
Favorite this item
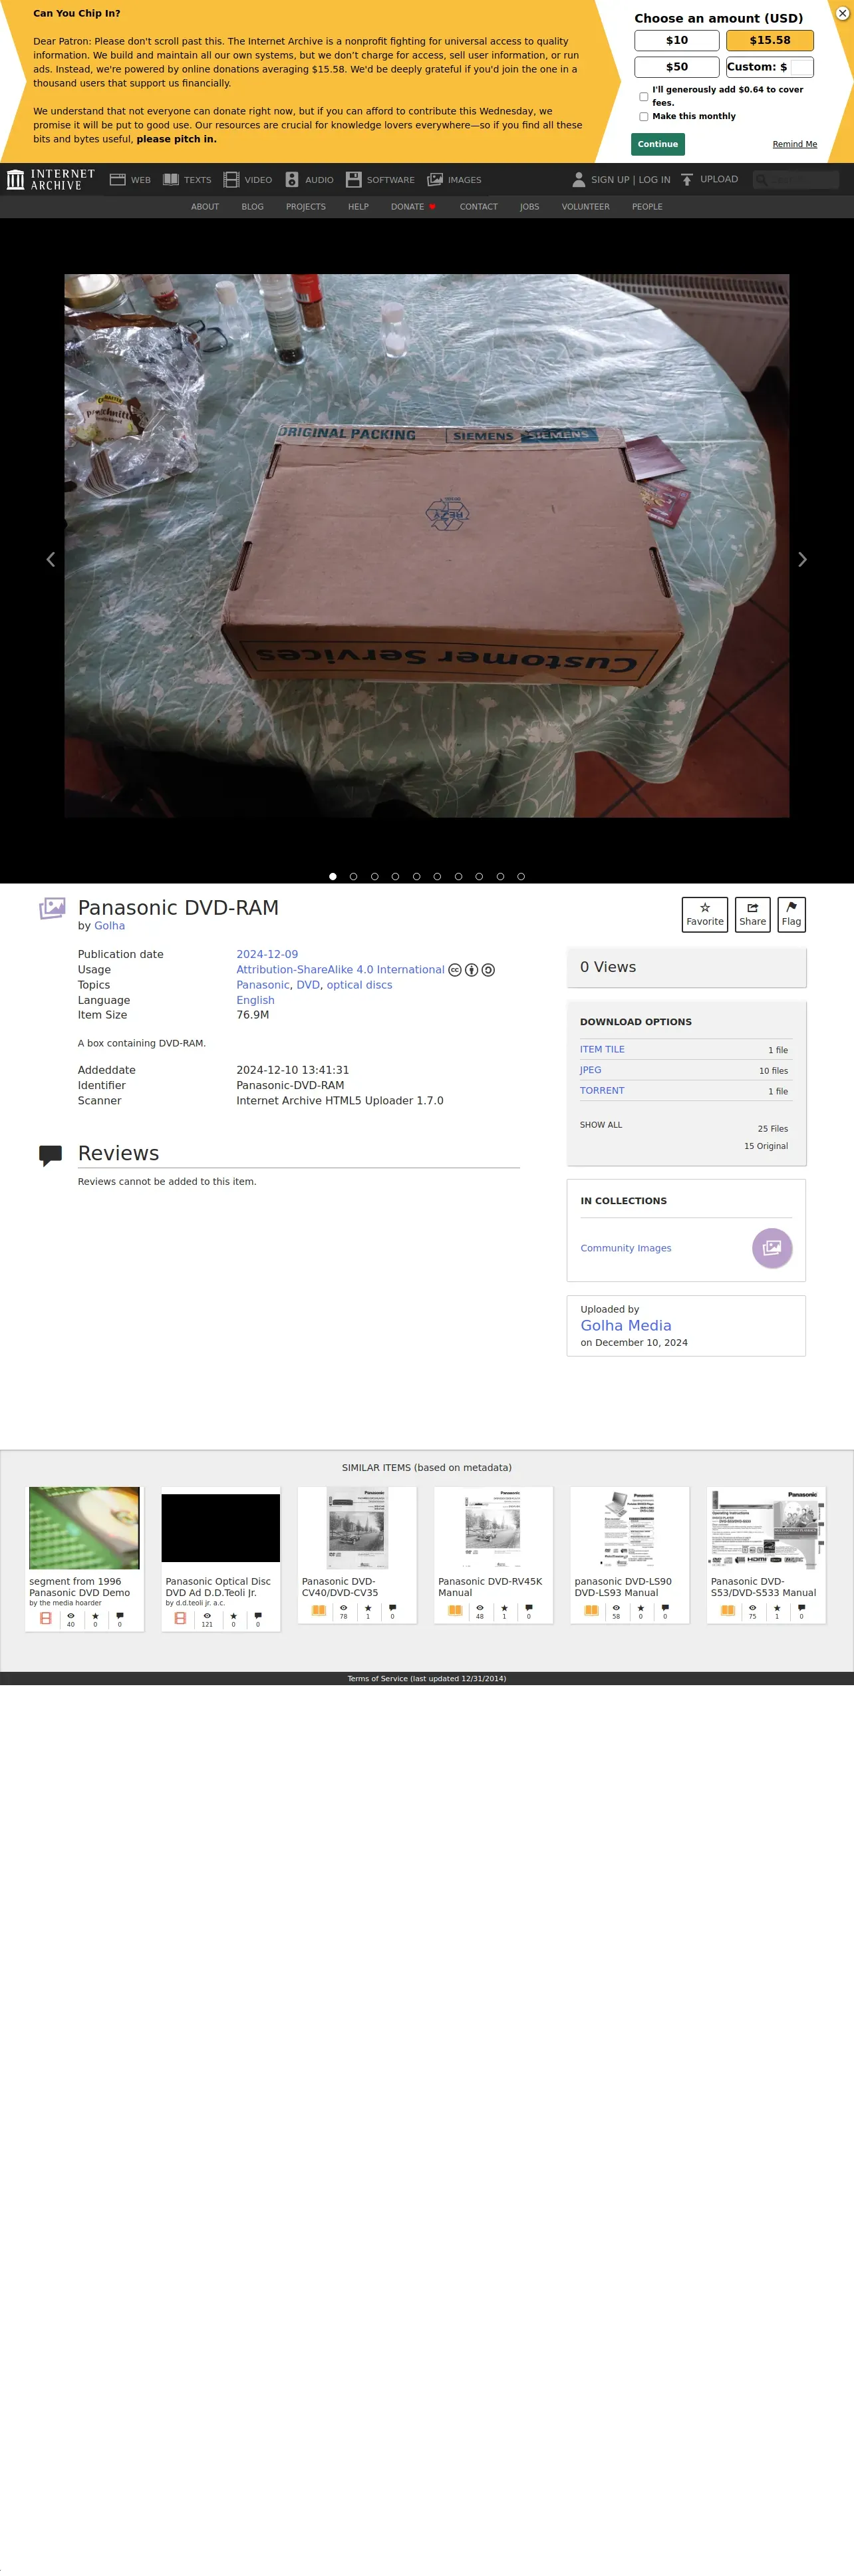point(705,914)
